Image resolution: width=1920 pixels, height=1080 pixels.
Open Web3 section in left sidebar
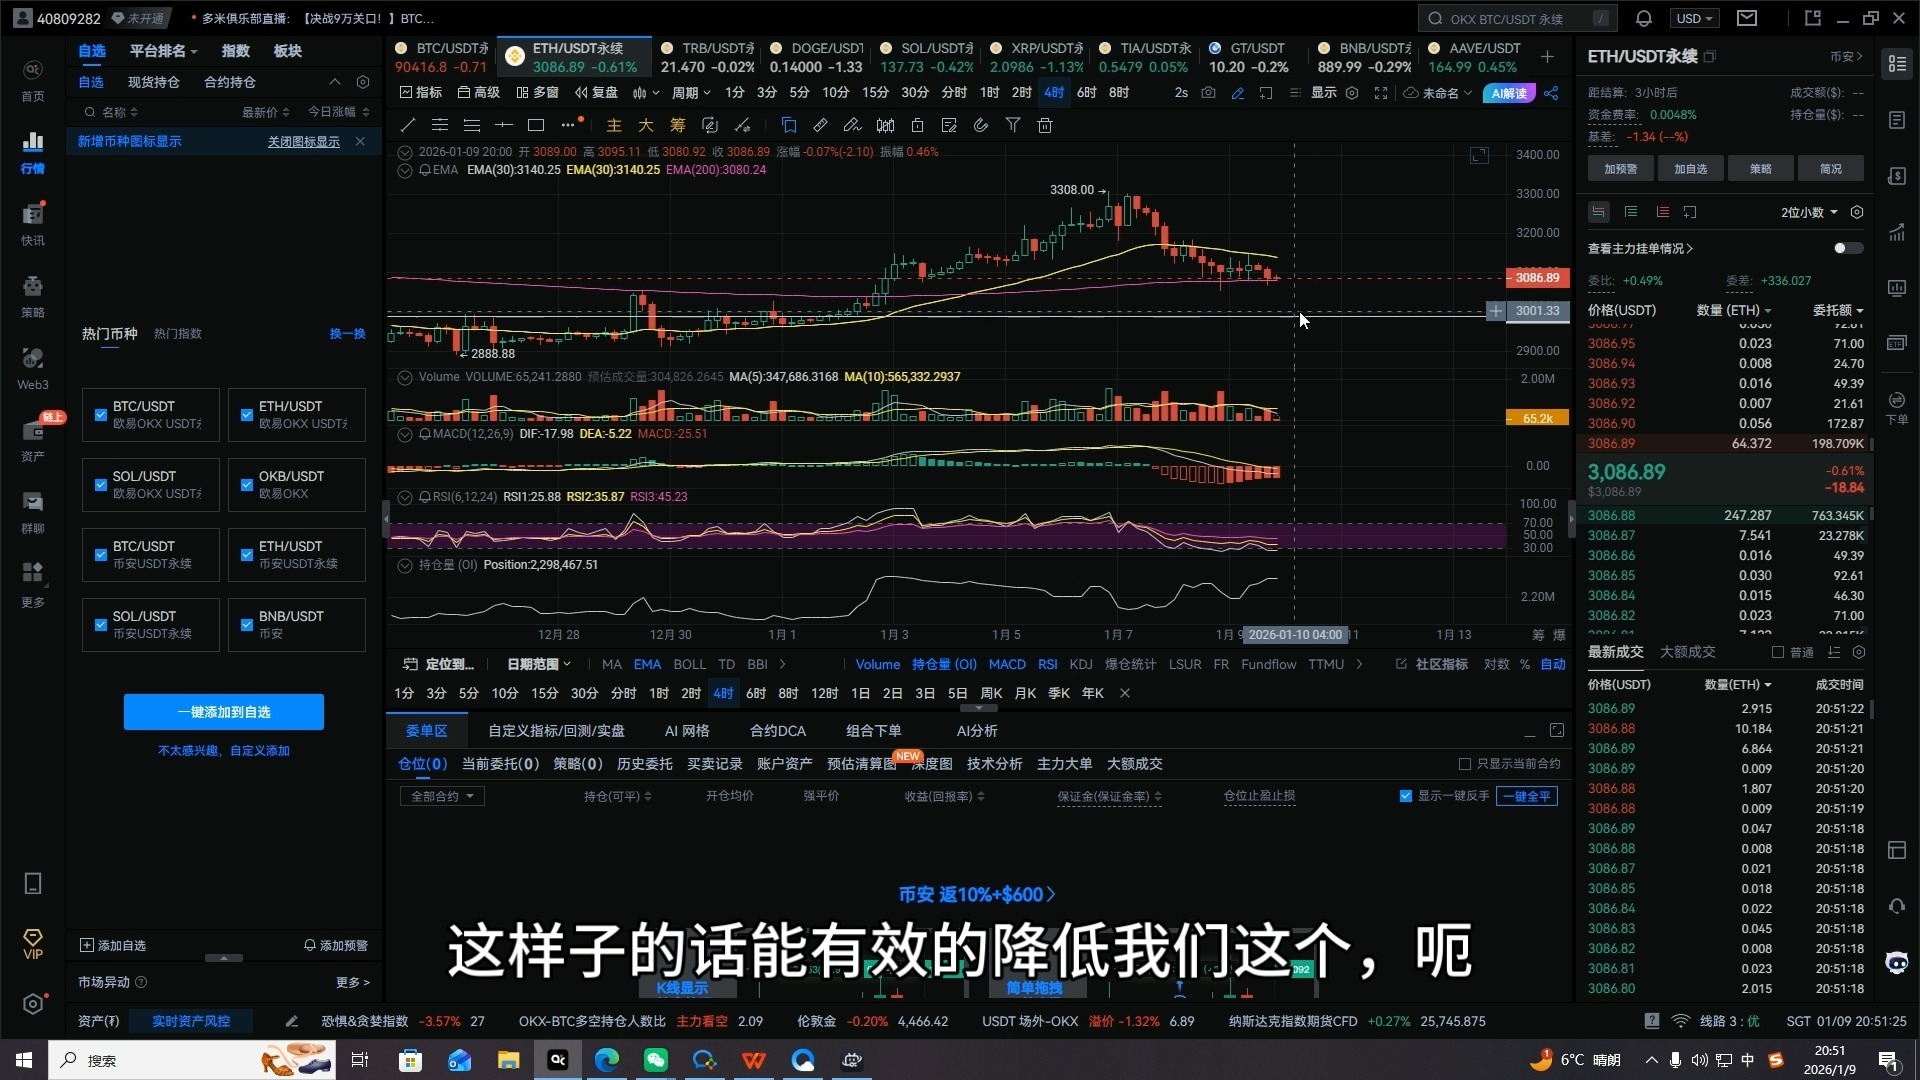tap(33, 369)
